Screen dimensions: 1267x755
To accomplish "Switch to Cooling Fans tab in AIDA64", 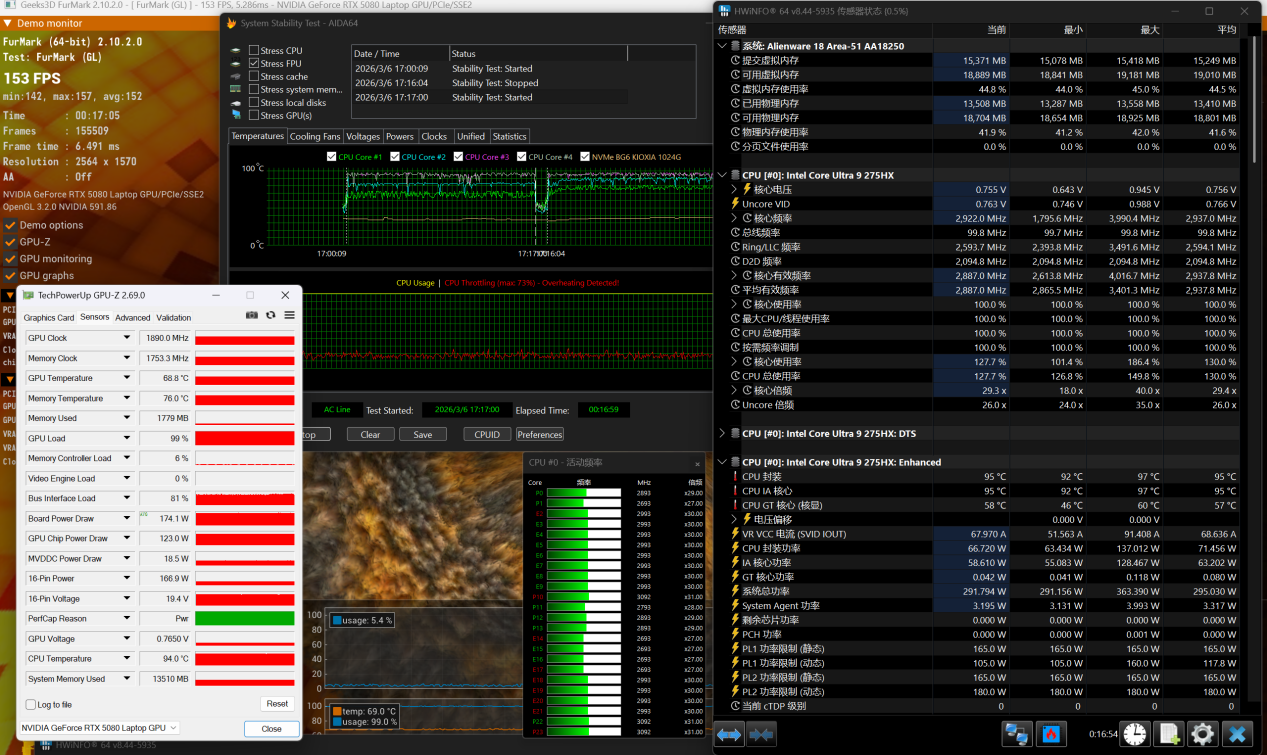I will tap(315, 136).
